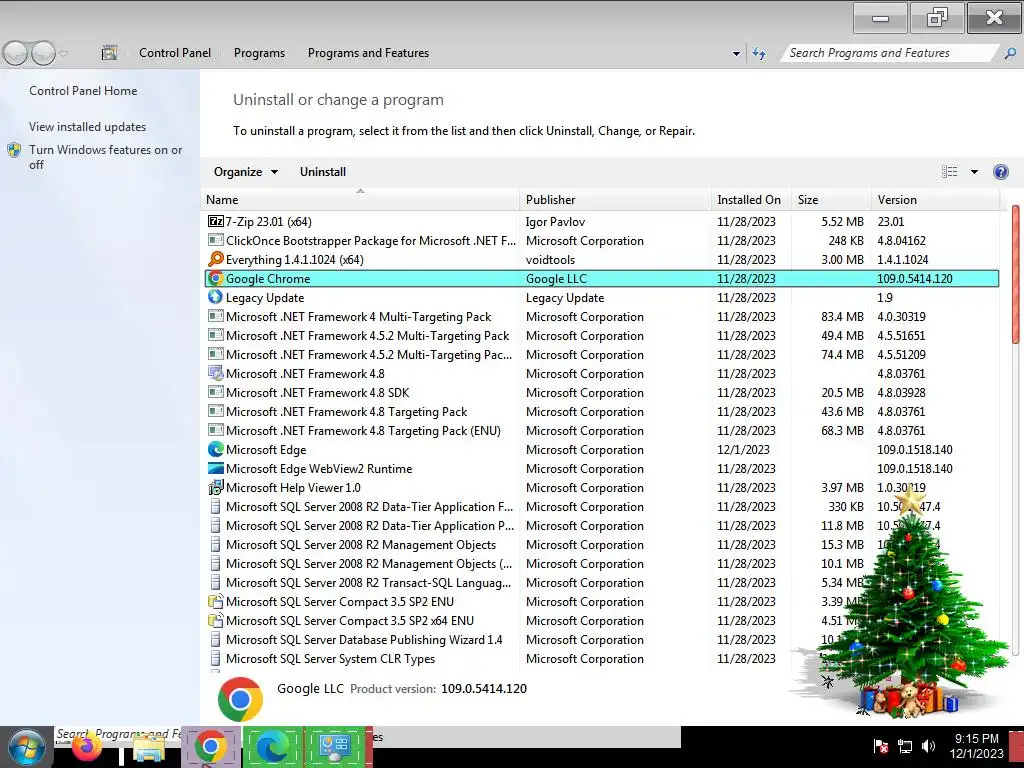The image size is (1024, 768).
Task: Click the Microsoft Edge WebView2 Runtime icon
Action: click(x=216, y=468)
